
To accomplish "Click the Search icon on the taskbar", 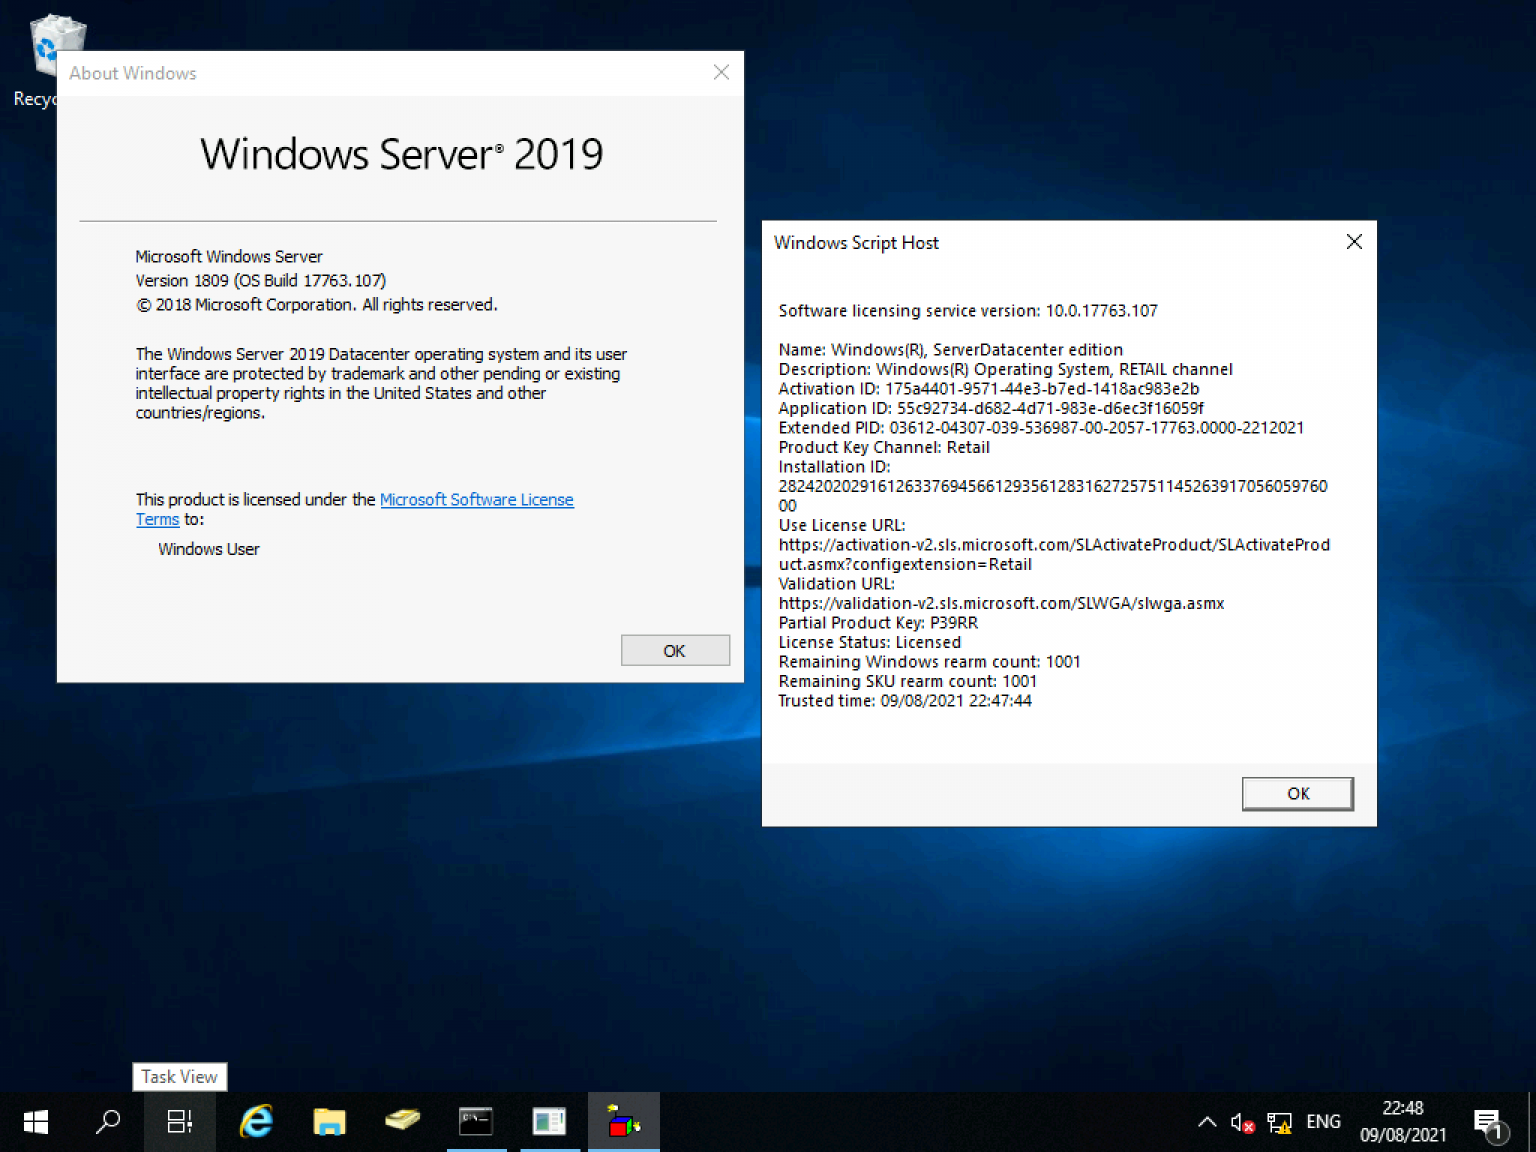I will coord(108,1121).
